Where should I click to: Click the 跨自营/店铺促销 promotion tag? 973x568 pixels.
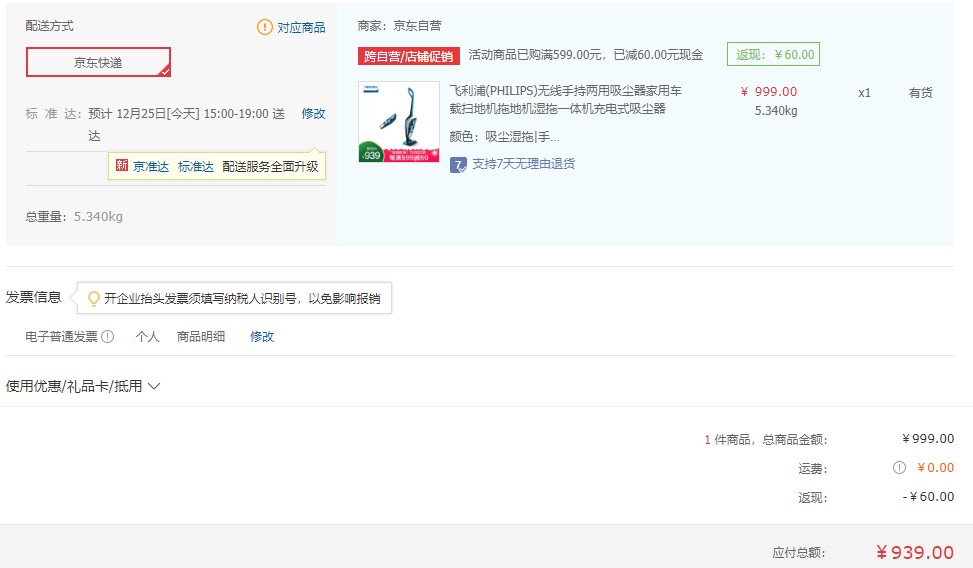coord(409,56)
